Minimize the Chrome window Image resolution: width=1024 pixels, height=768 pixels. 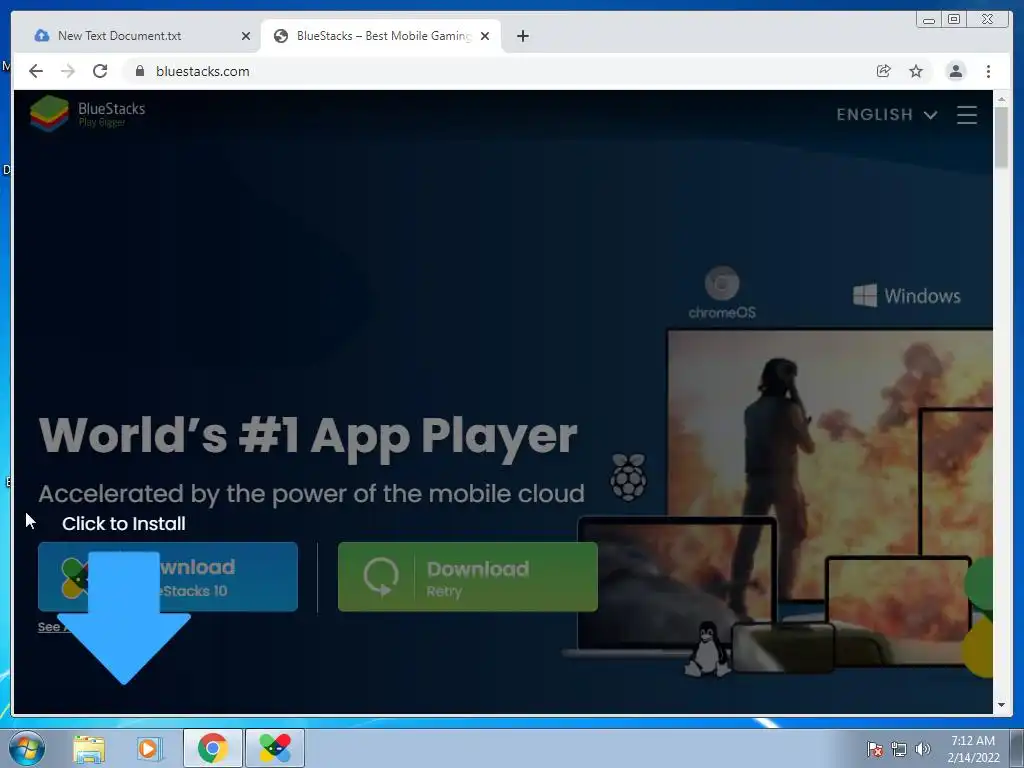[x=928, y=20]
